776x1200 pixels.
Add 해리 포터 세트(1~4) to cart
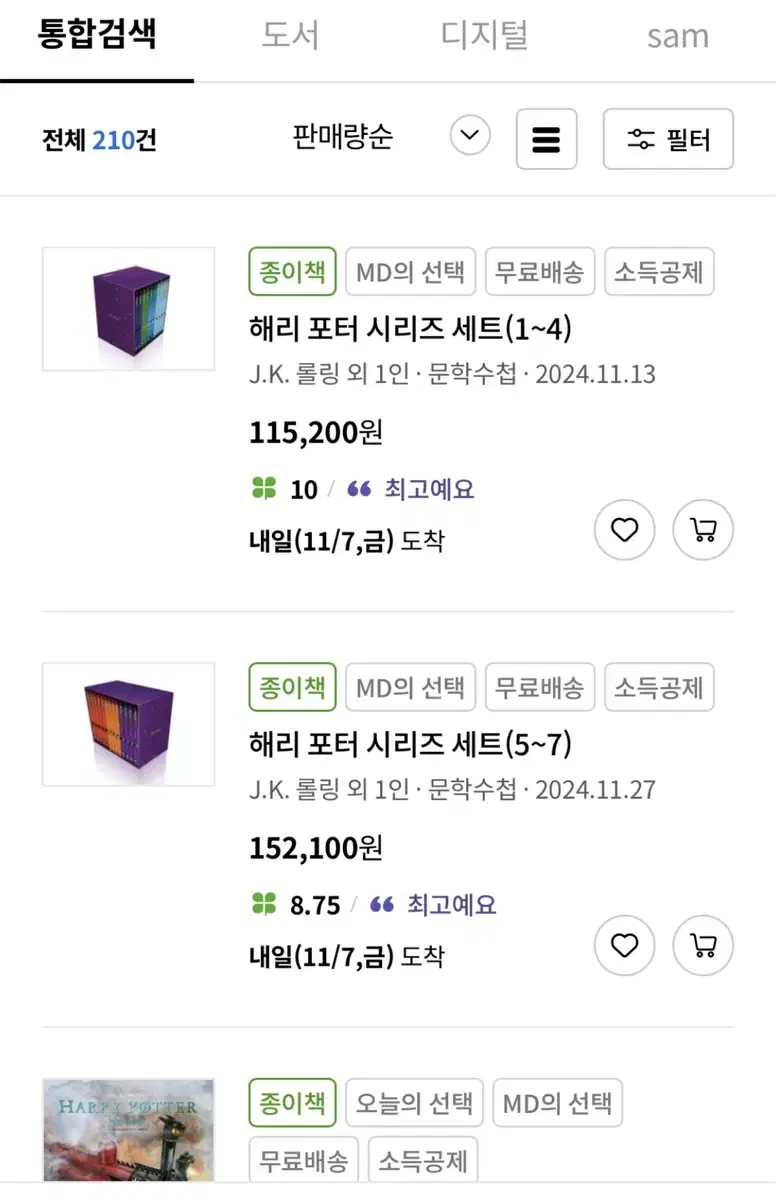[703, 530]
